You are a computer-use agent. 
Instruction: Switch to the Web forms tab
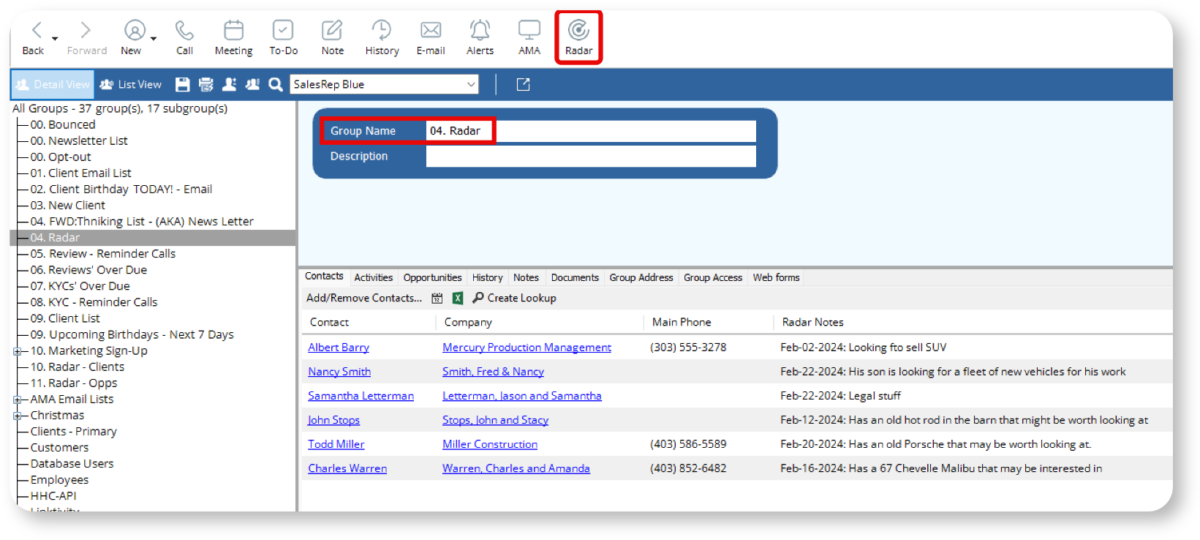coord(776,277)
